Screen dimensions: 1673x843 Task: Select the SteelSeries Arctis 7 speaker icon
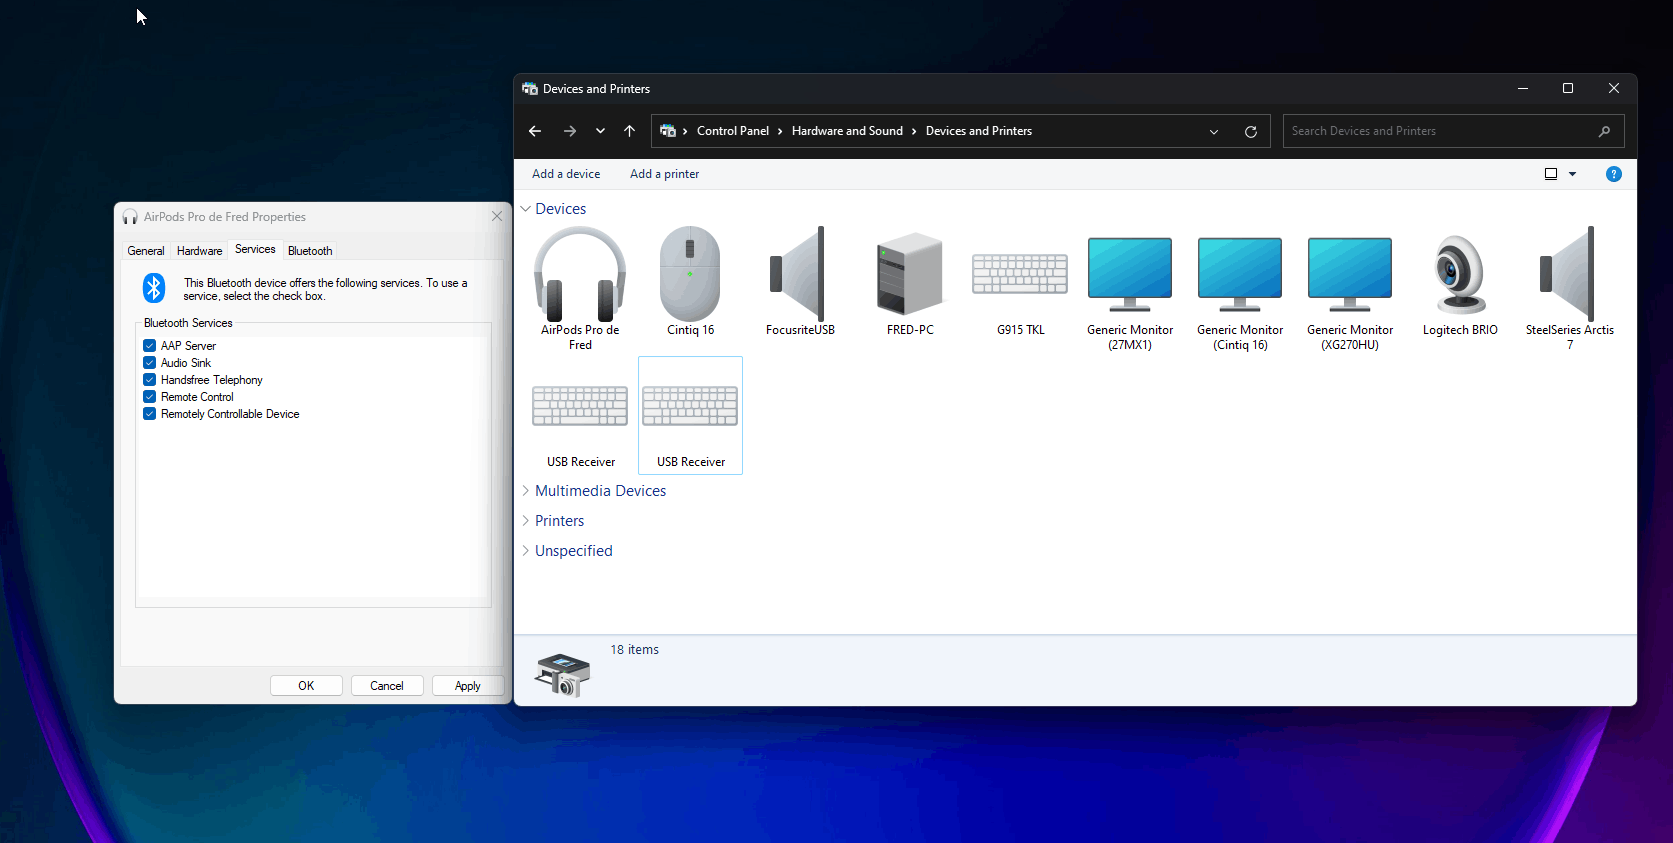tap(1568, 274)
